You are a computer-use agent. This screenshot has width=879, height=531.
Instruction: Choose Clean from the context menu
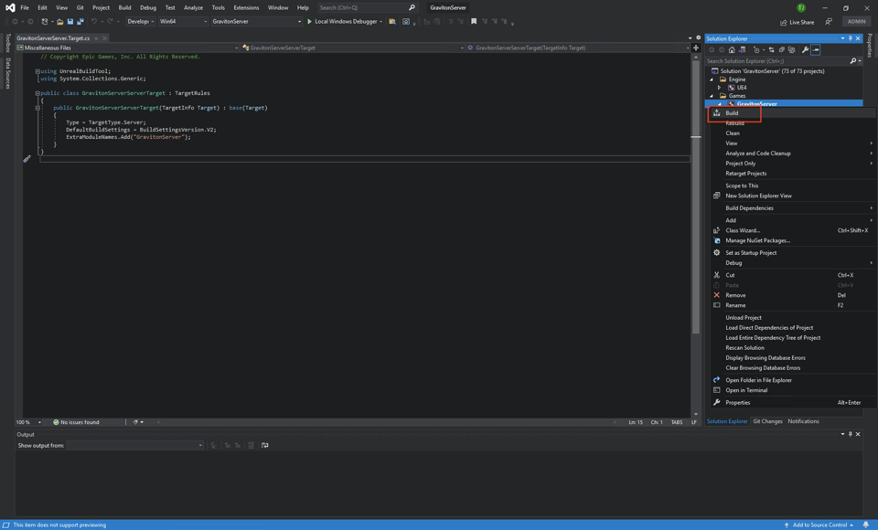792,133
